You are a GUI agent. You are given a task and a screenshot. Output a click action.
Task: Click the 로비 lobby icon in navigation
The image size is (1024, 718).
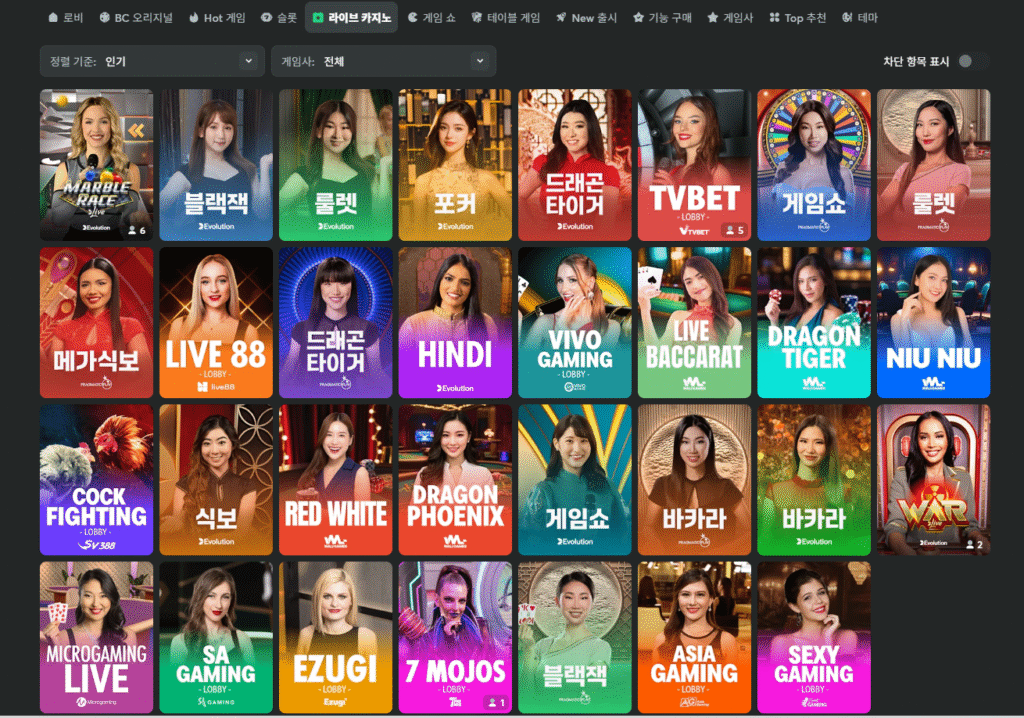pyautogui.click(x=53, y=18)
